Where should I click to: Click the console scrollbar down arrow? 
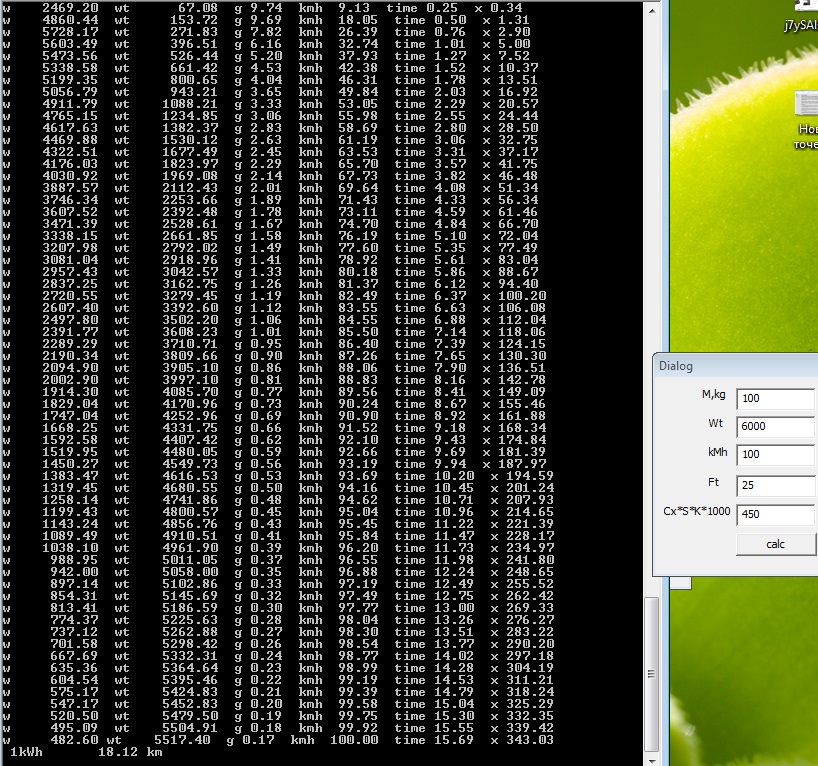(x=652, y=758)
